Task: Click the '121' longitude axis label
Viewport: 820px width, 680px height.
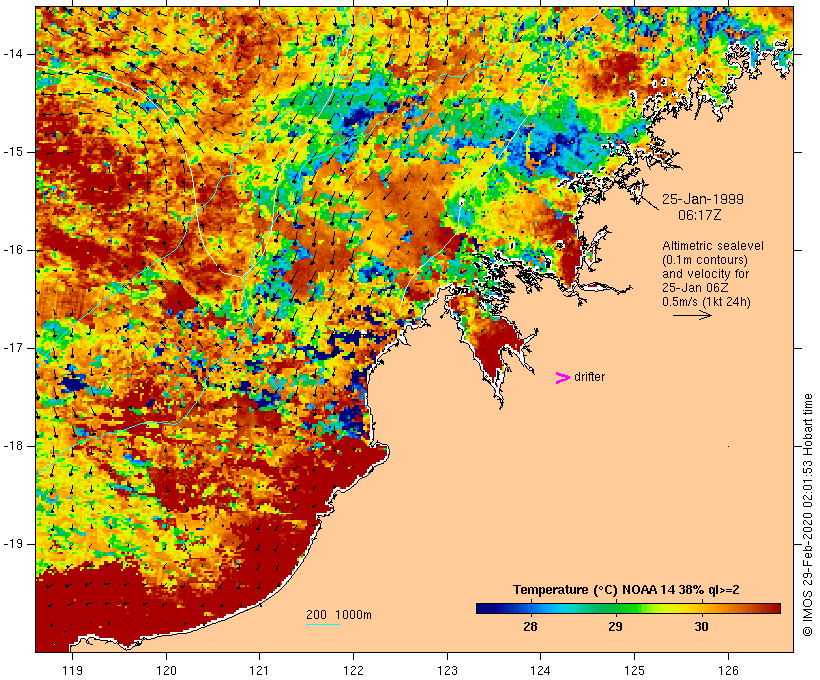Action: tap(259, 670)
